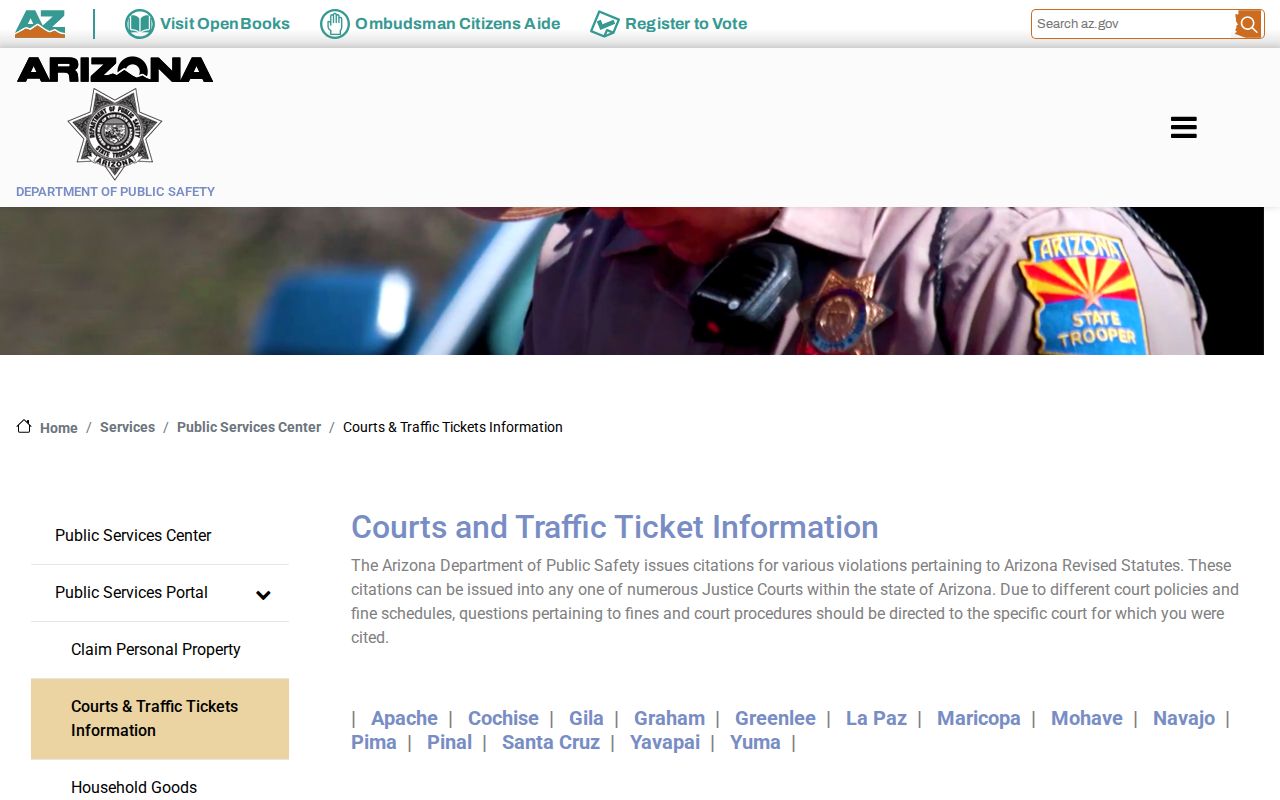This screenshot has width=1280, height=800.
Task: Jump to Yuma county courts
Action: (755, 742)
